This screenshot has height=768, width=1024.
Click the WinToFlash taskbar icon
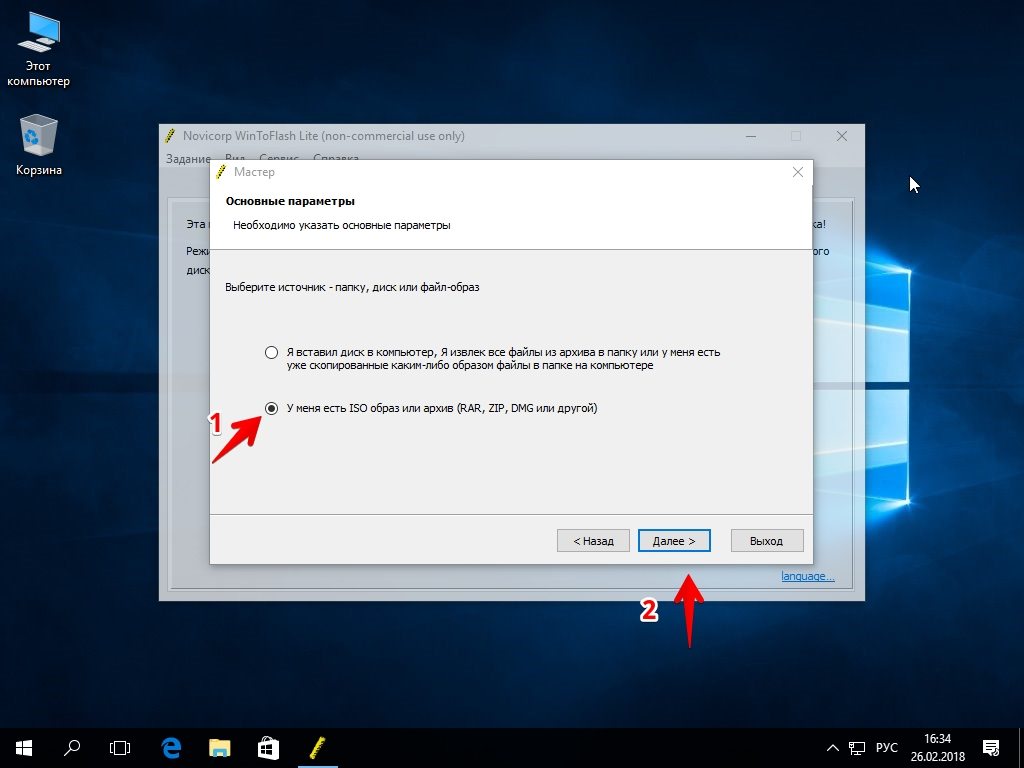317,748
